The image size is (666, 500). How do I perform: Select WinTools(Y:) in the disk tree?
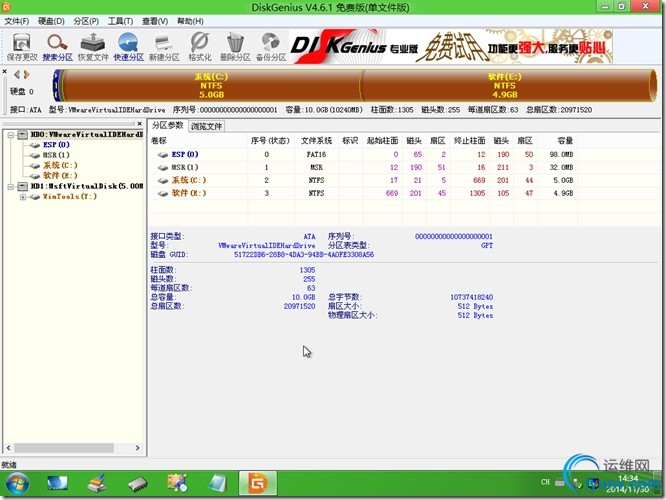click(70, 197)
